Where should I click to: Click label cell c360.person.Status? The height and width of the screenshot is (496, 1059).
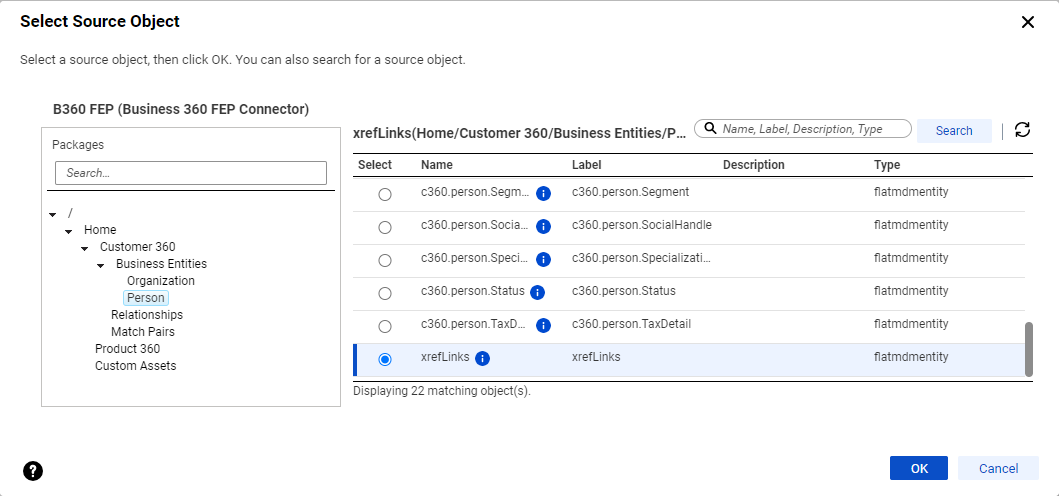(x=623, y=291)
